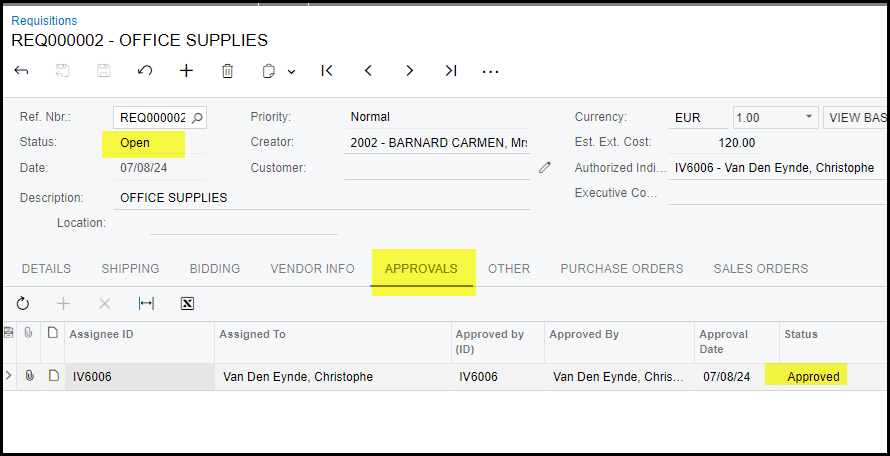The image size is (890, 456).
Task: Switch to the Details tab
Action: point(46,268)
